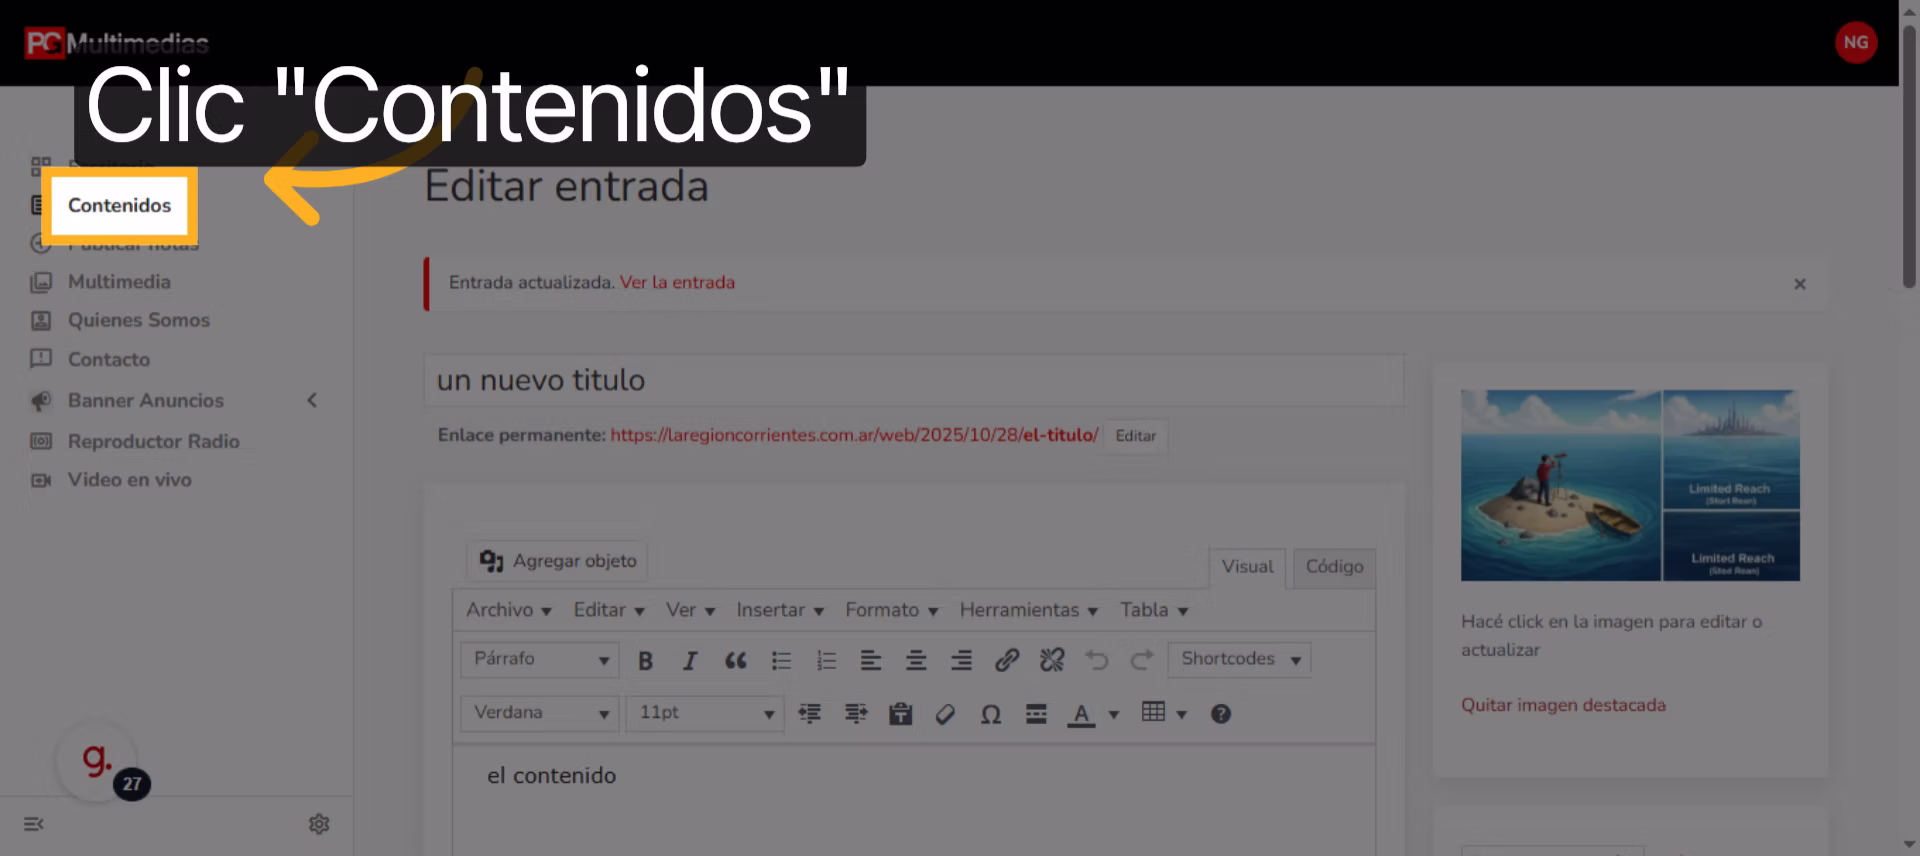Image resolution: width=1920 pixels, height=856 pixels.
Task: Click Contenidos in the sidebar
Action: coord(120,205)
